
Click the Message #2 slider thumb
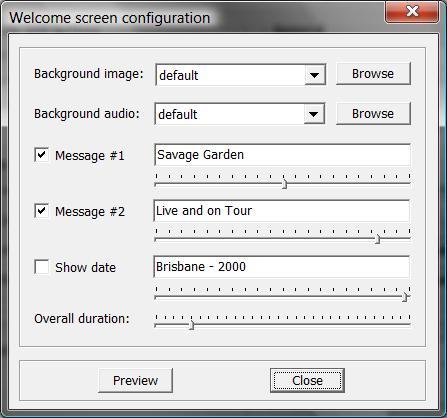click(377, 239)
